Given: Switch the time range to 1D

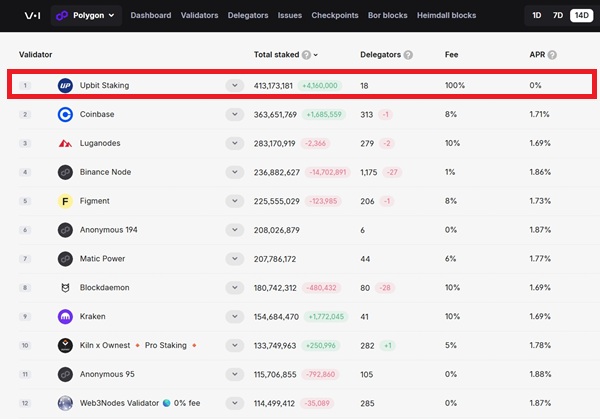Looking at the screenshot, I should pyautogui.click(x=537, y=15).
